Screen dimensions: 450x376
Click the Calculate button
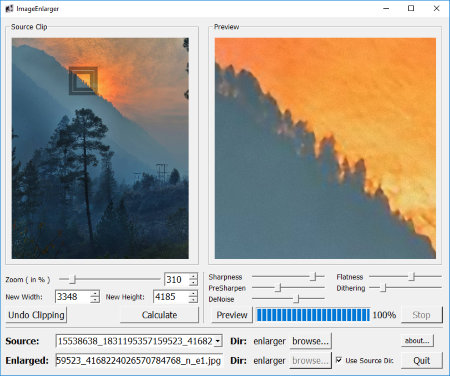[x=159, y=315]
